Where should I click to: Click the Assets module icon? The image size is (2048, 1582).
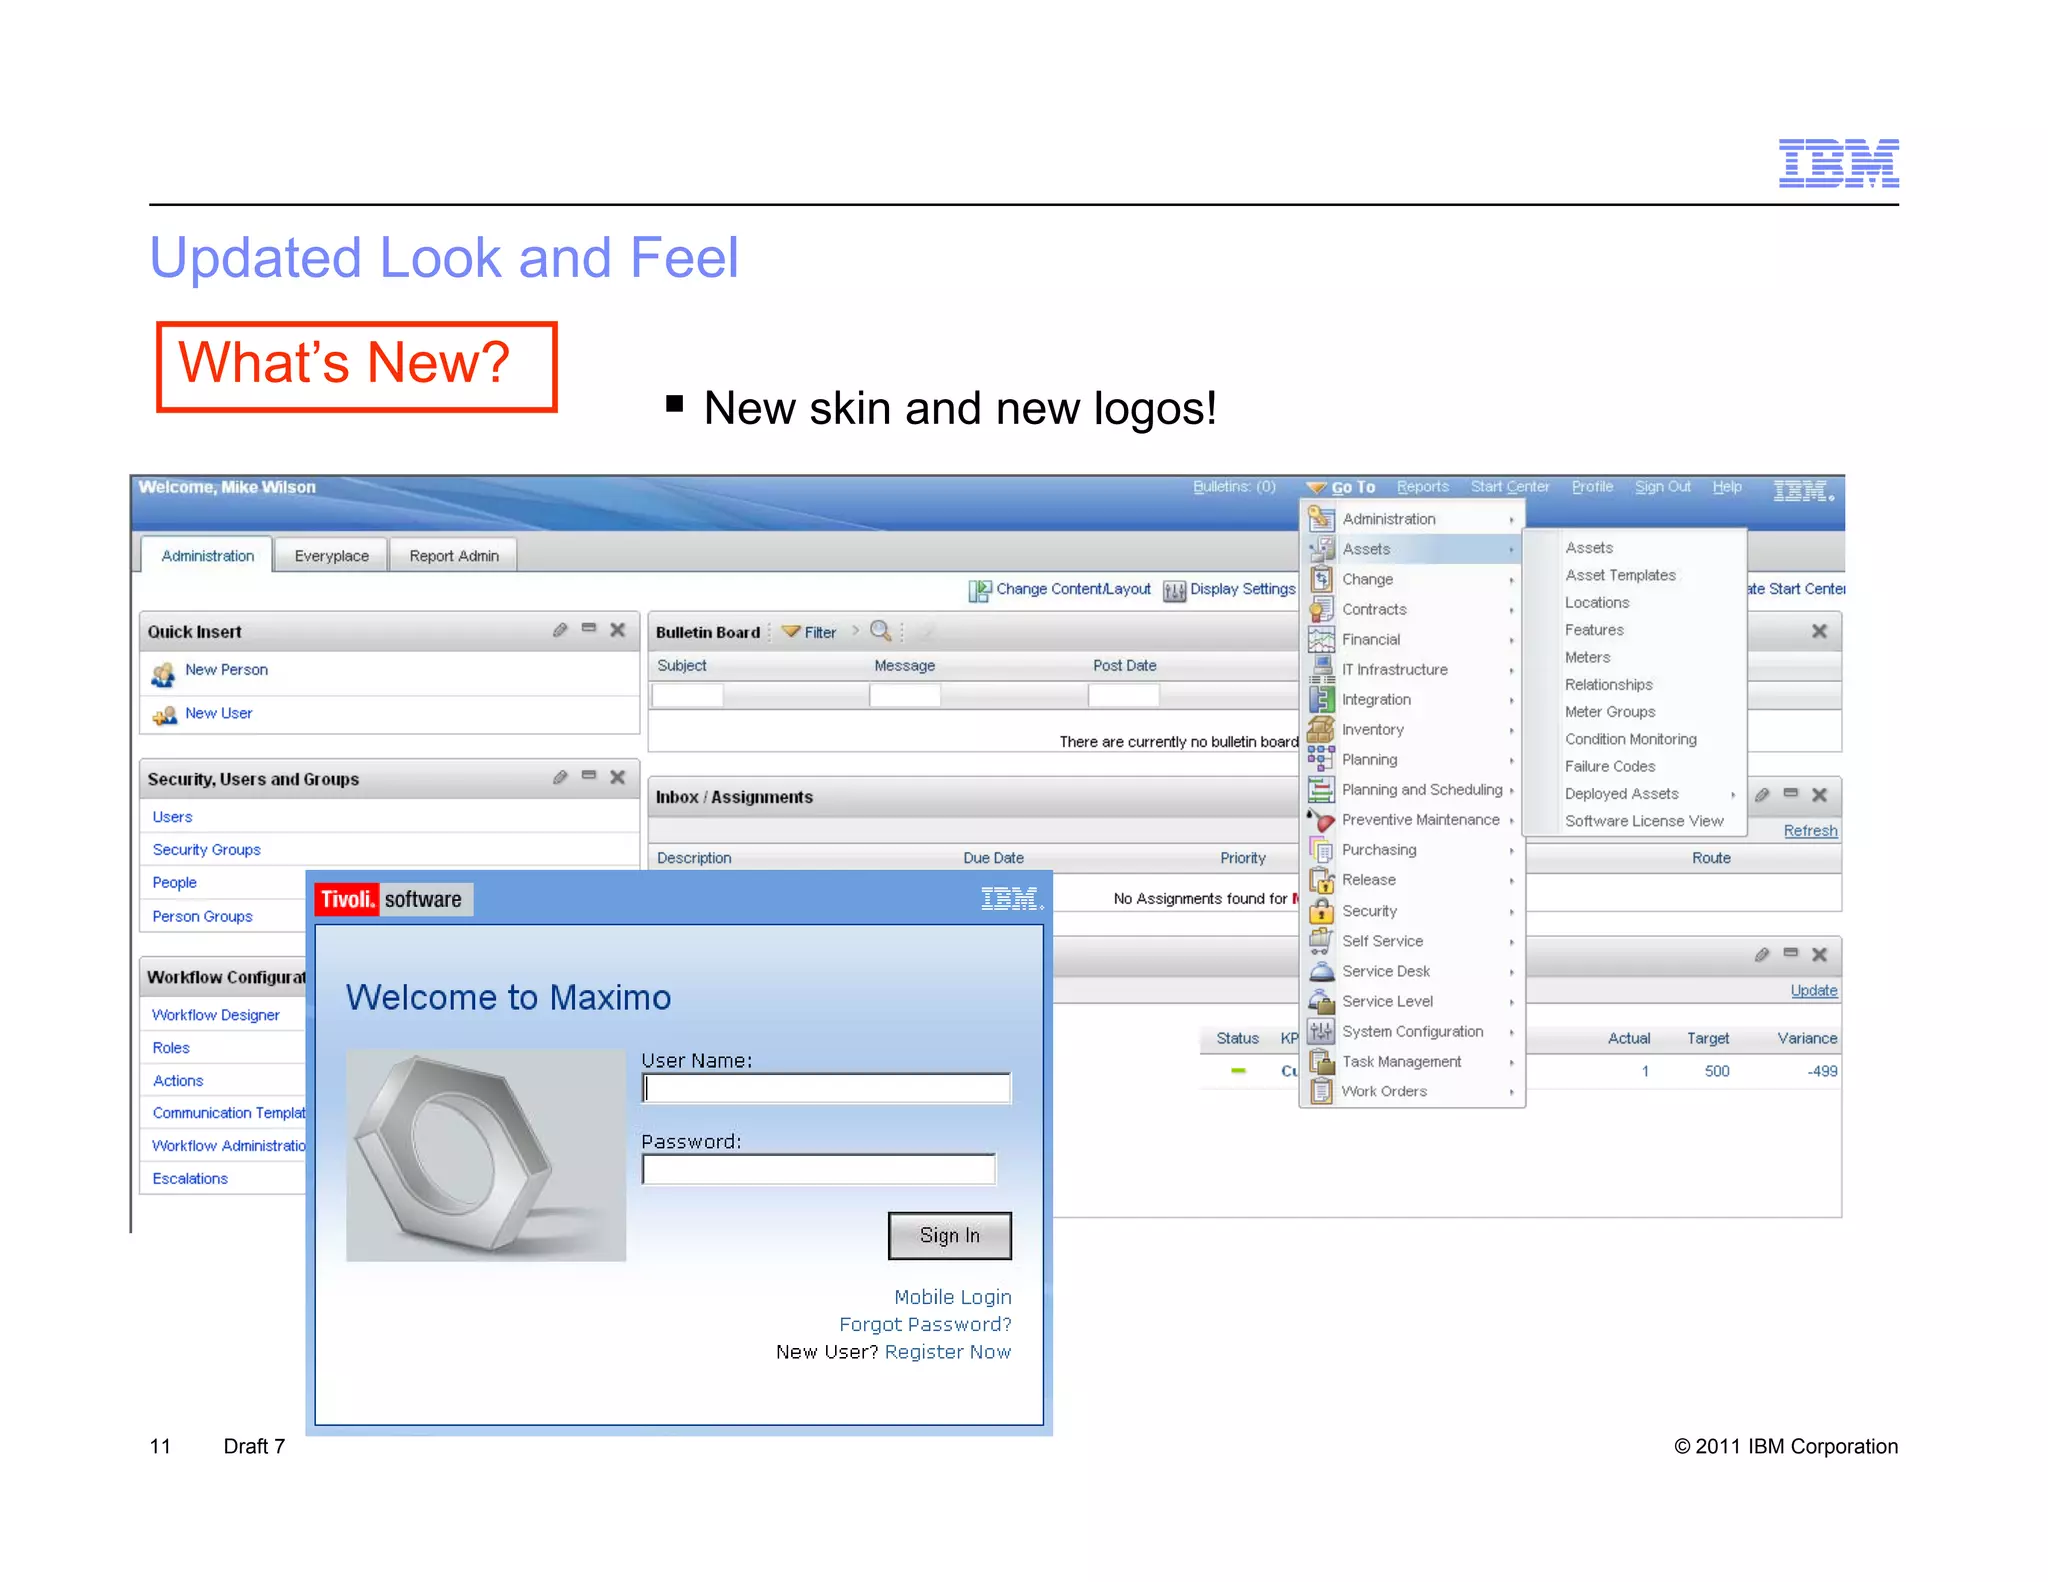click(x=1321, y=549)
